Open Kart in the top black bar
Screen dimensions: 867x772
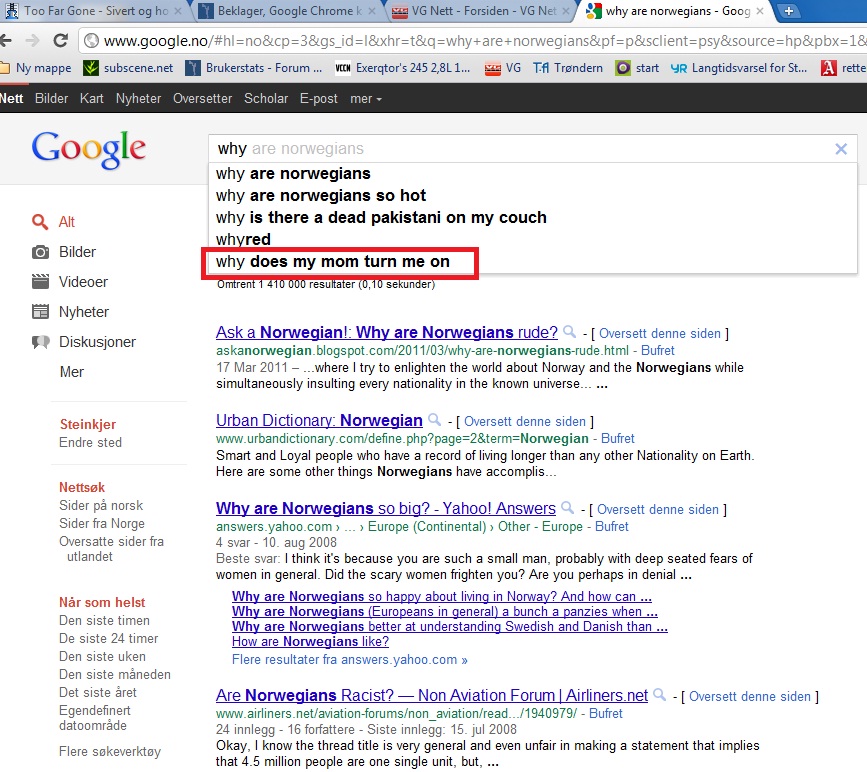pyautogui.click(x=91, y=98)
